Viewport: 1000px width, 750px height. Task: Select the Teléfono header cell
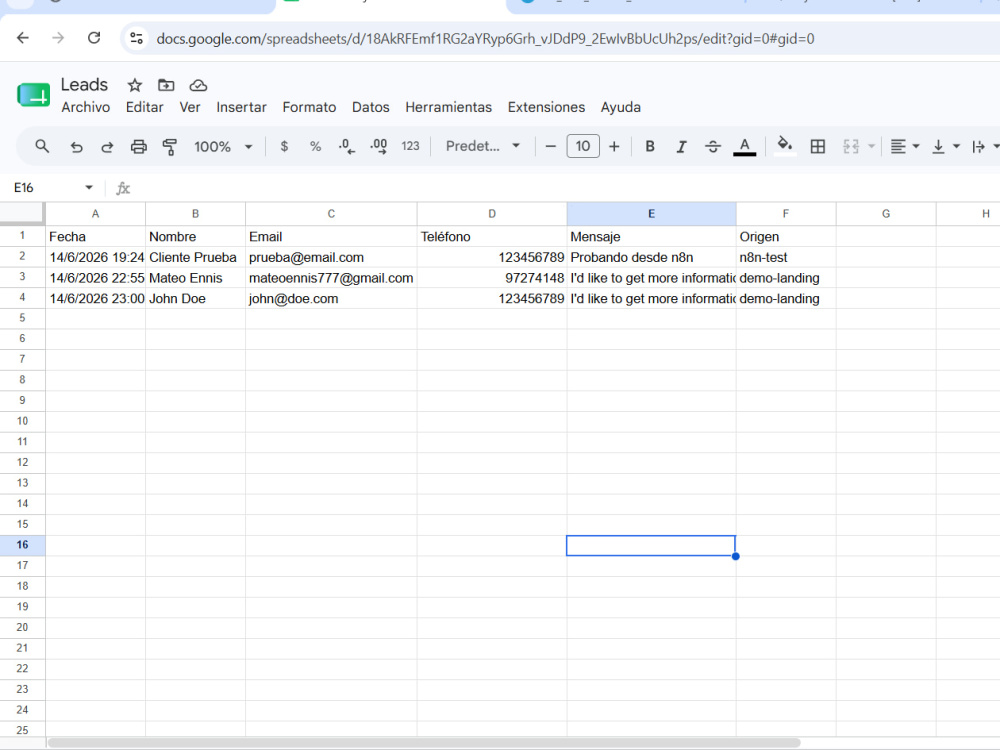click(x=492, y=237)
